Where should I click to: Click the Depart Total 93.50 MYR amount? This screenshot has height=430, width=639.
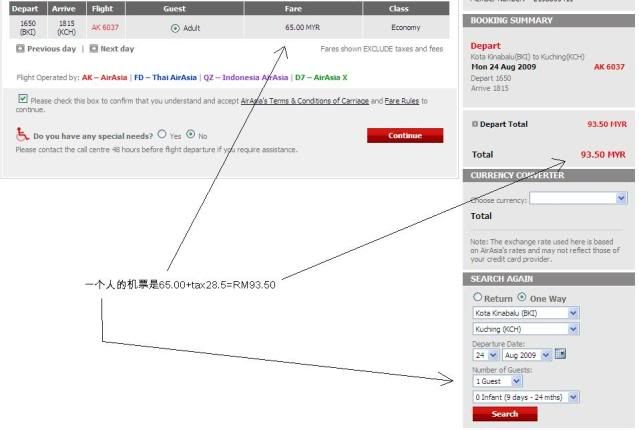click(607, 124)
